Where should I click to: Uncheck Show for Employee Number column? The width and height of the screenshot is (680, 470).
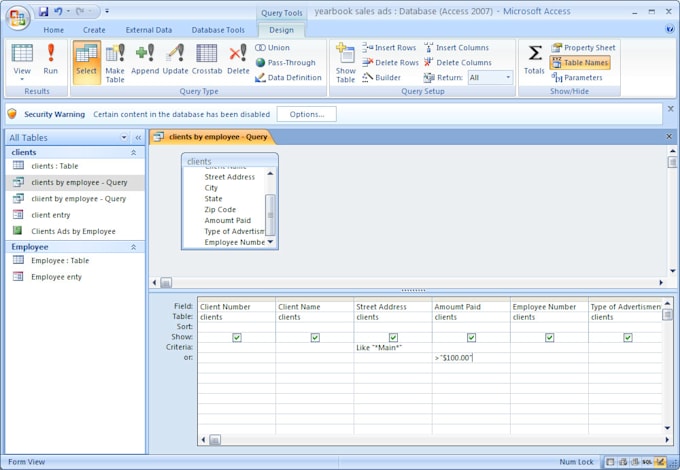tap(549, 337)
